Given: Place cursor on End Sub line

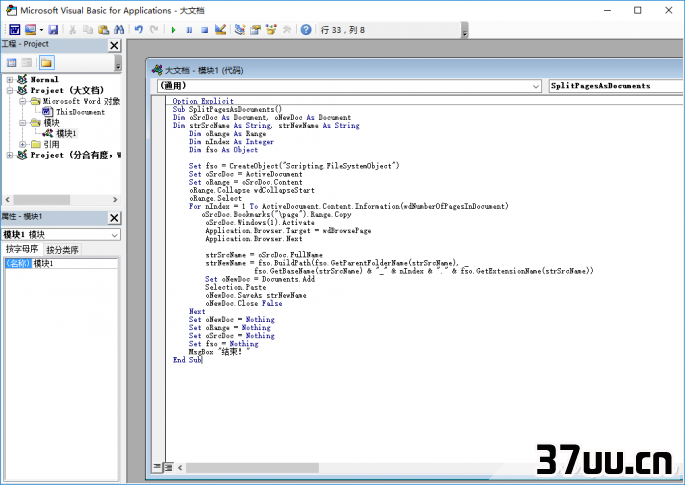Looking at the screenshot, I should pyautogui.click(x=187, y=360).
